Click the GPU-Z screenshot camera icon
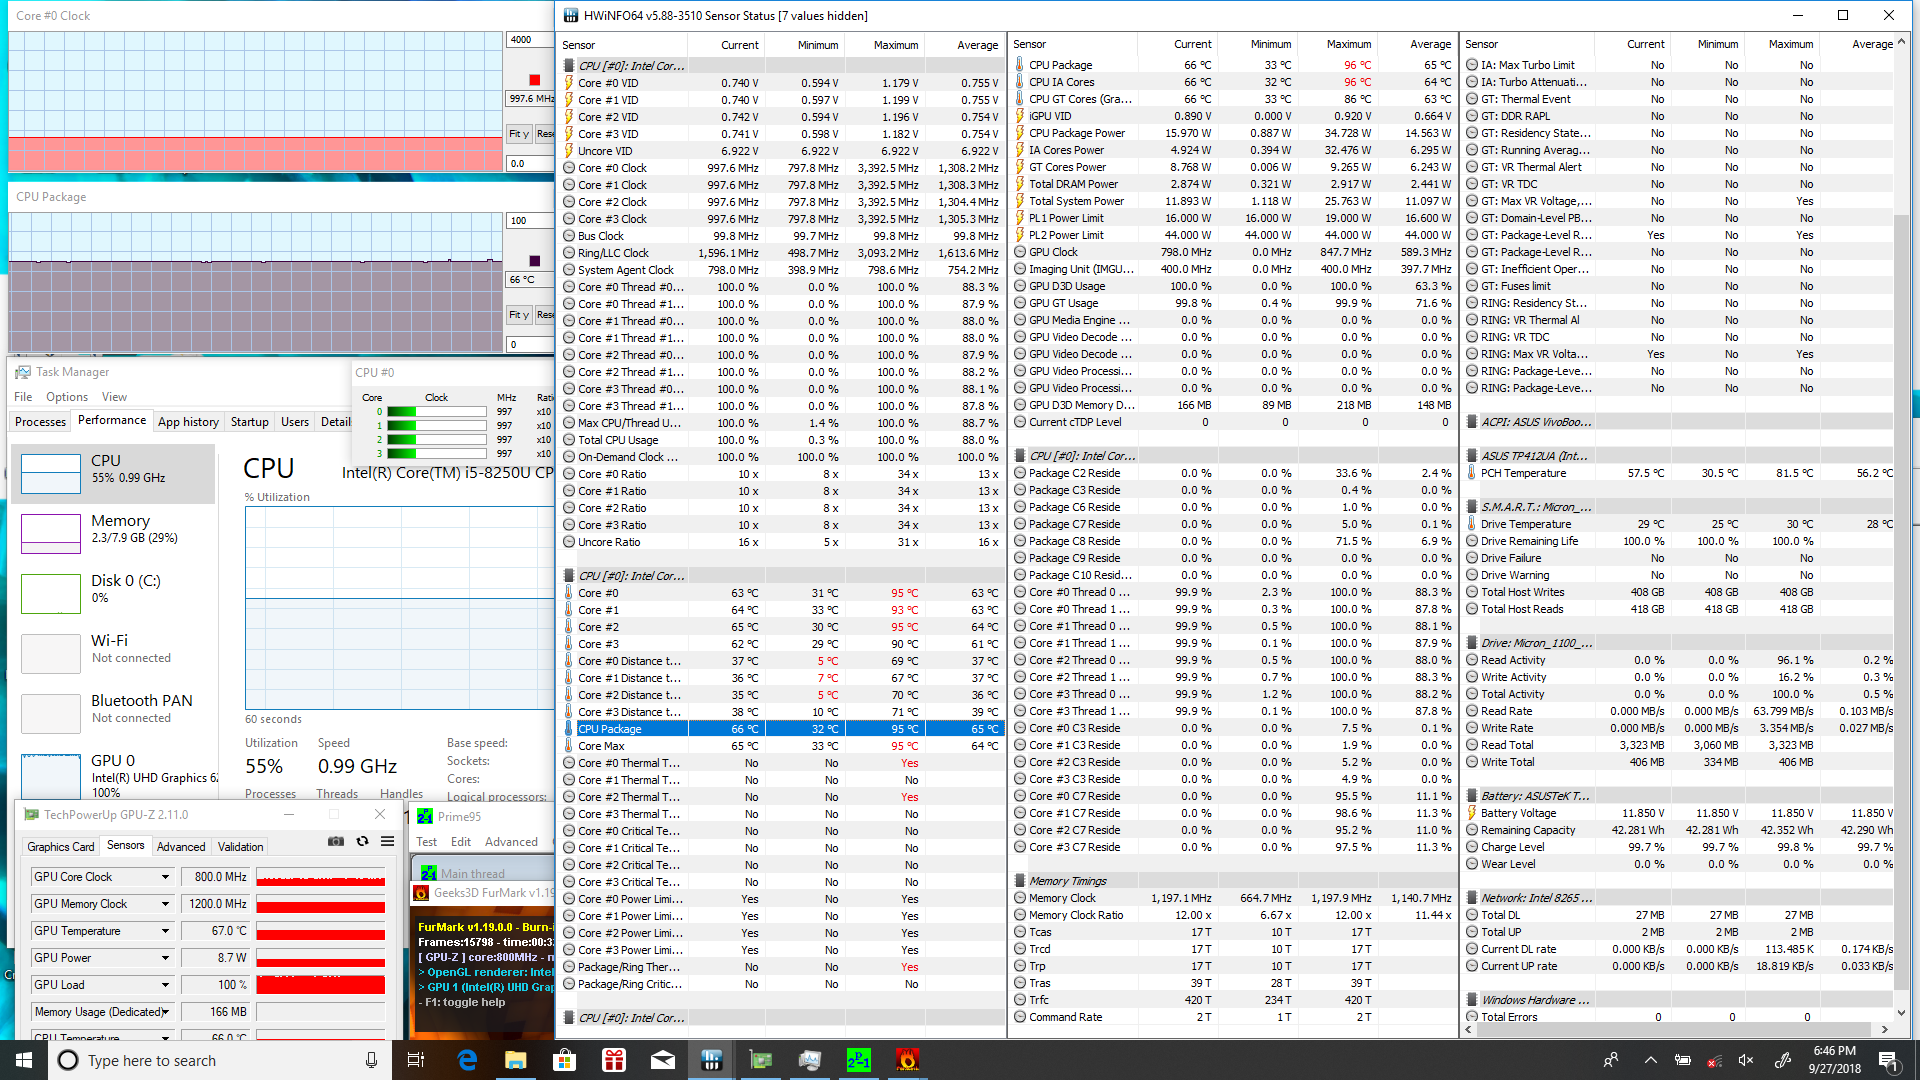This screenshot has width=1920, height=1080. (x=336, y=841)
